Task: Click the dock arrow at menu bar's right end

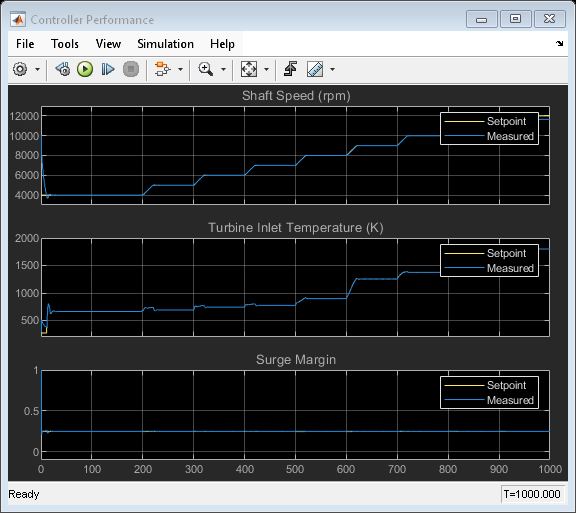Action: click(559, 43)
